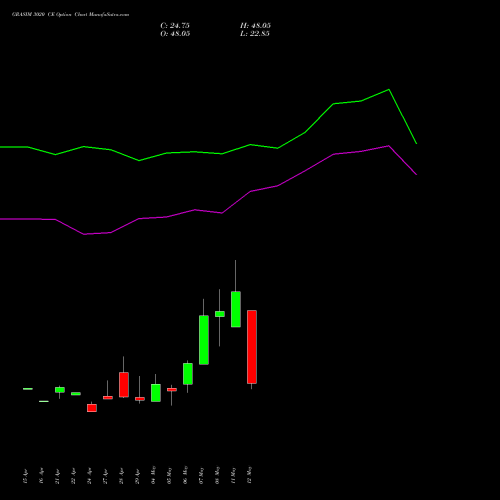Image resolution: width=500 pixels, height=500 pixels.
Task: Click the small green candle for 22 Apr
Action: (x=76, y=394)
